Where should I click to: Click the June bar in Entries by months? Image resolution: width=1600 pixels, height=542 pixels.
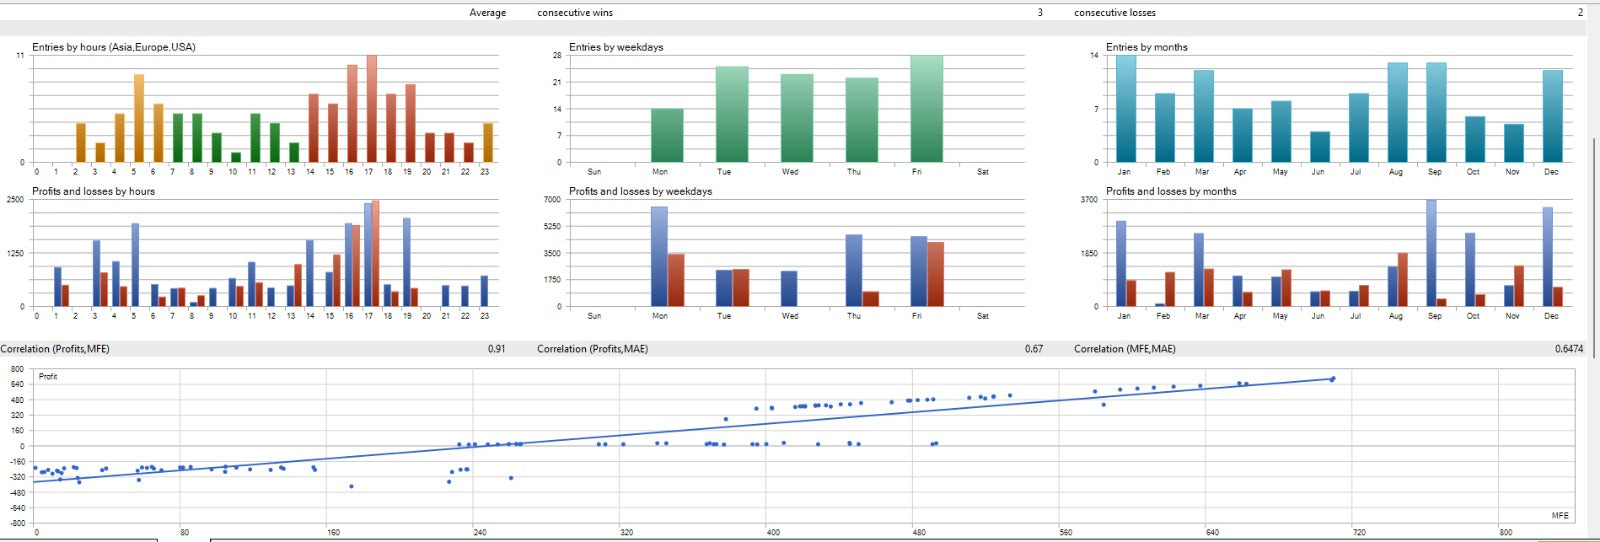coord(1320,147)
